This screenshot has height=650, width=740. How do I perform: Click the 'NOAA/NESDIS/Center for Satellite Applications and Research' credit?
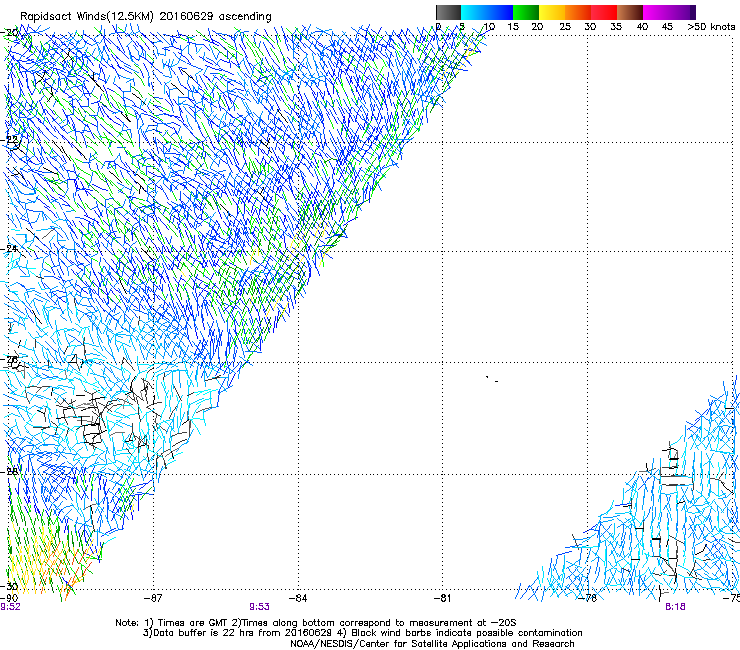pos(432,644)
